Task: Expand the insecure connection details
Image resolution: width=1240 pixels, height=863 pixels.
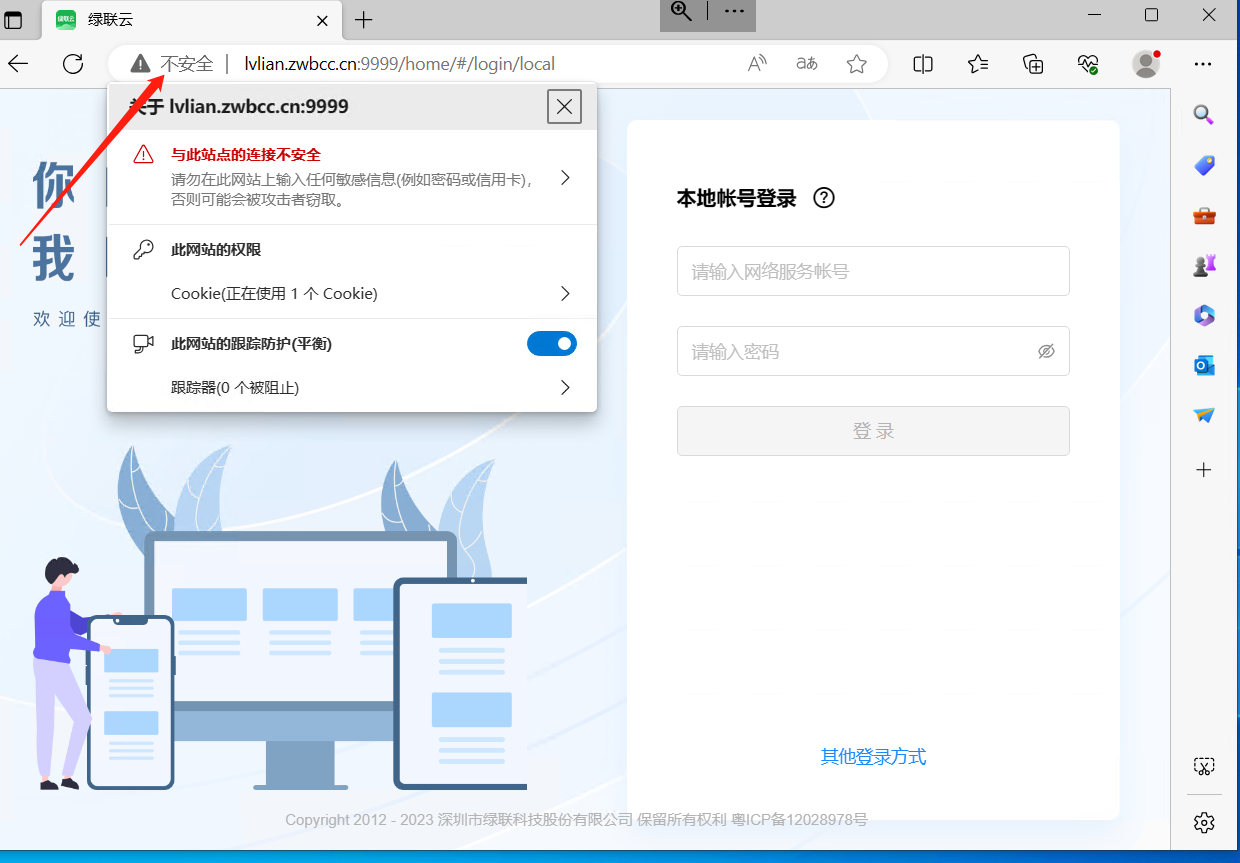Action: click(x=565, y=178)
